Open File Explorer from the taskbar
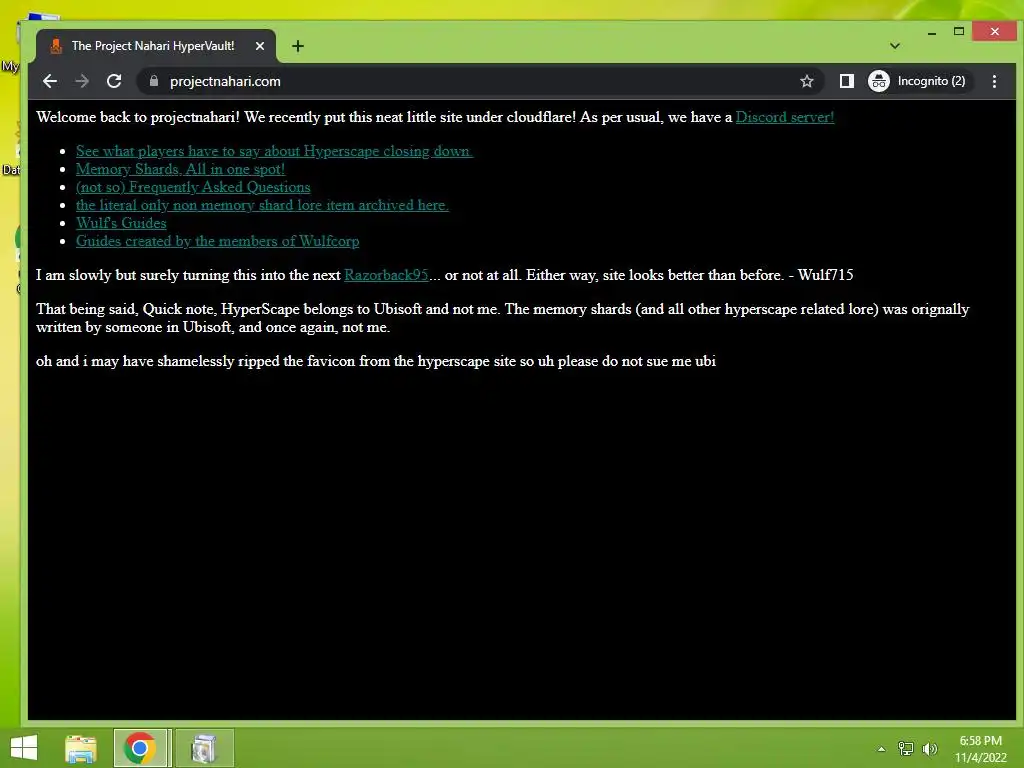The width and height of the screenshot is (1024, 768). click(x=81, y=748)
